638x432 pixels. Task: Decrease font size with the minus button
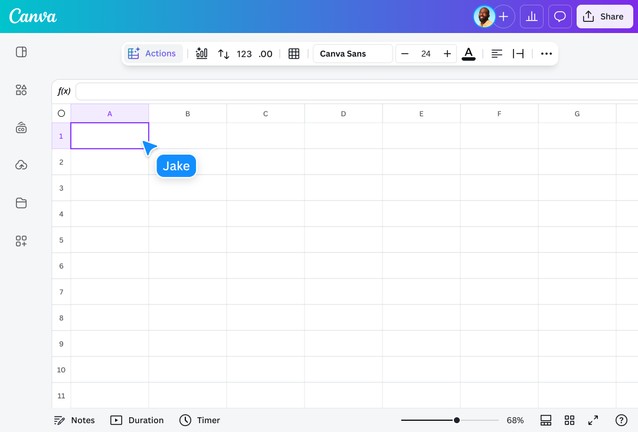[x=405, y=54]
